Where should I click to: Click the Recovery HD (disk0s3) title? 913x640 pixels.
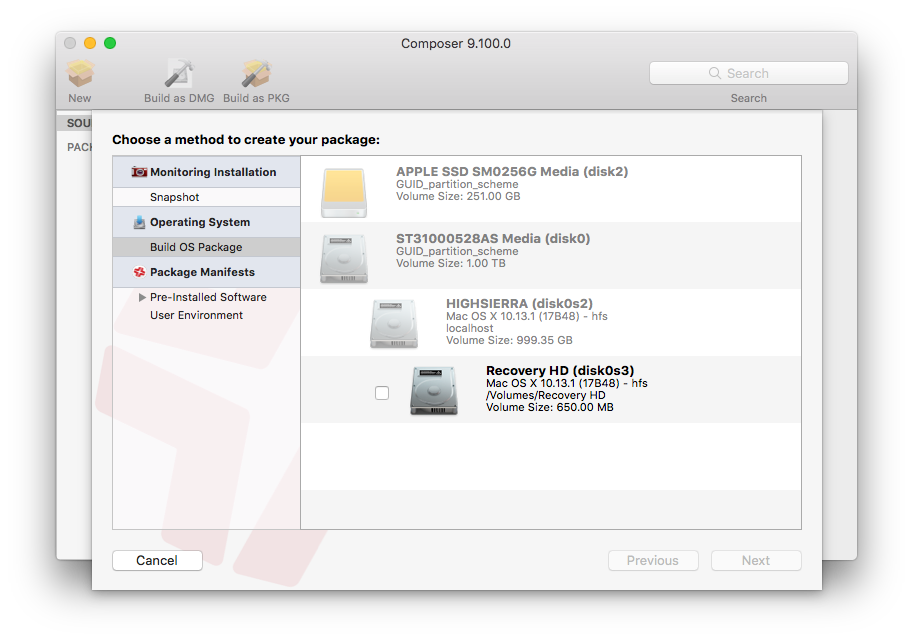[560, 370]
